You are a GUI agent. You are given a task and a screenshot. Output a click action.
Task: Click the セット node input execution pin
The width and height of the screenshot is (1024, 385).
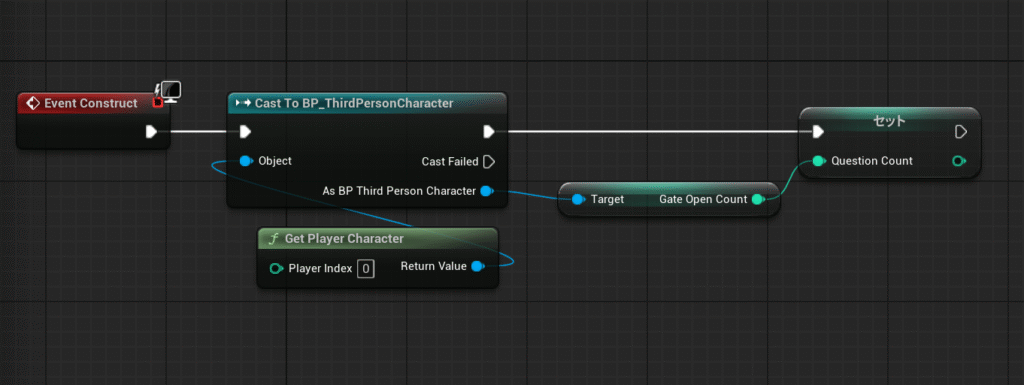click(x=818, y=132)
